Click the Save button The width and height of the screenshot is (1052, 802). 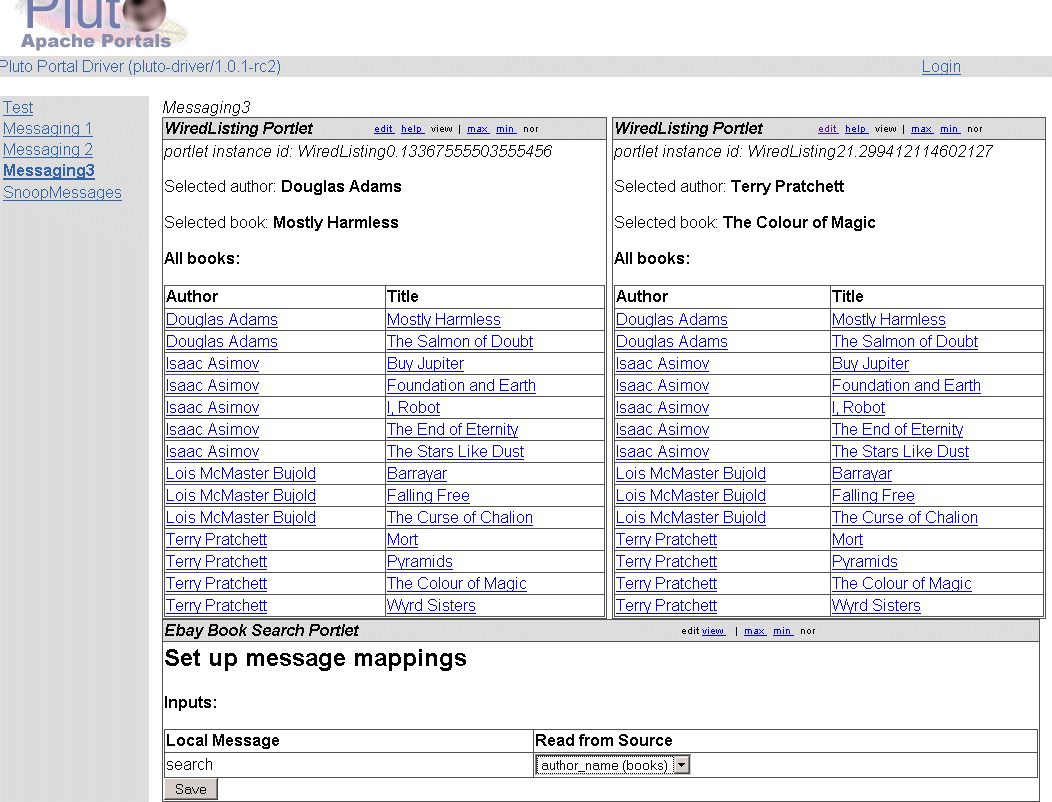(x=191, y=789)
